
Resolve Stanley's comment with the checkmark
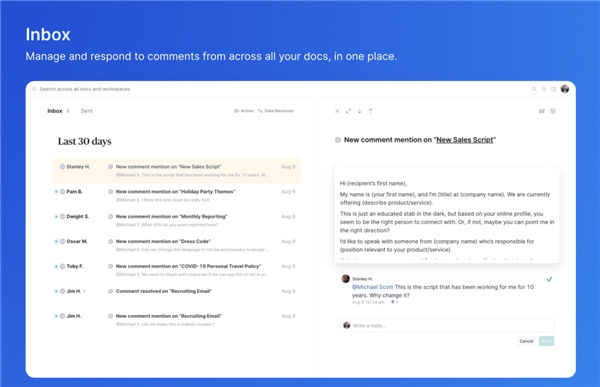click(x=549, y=279)
